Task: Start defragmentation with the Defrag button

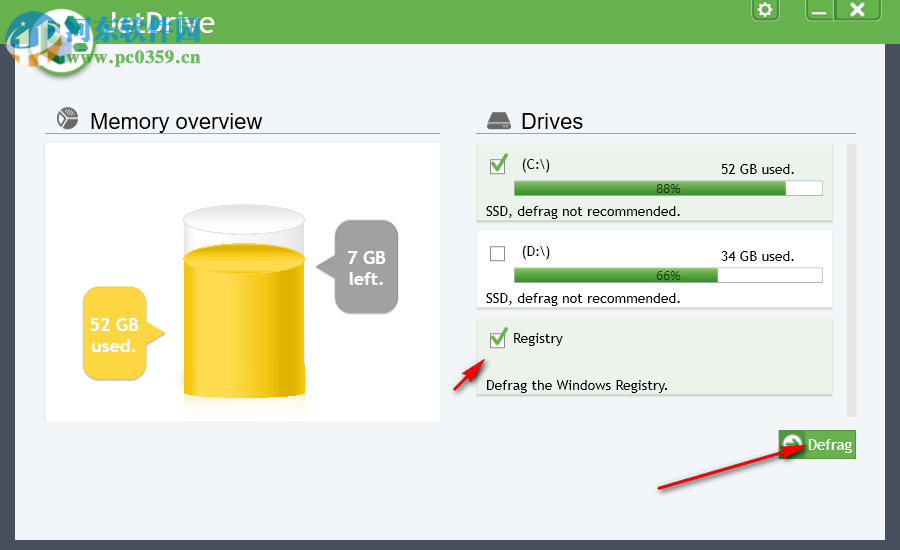Action: (x=817, y=444)
